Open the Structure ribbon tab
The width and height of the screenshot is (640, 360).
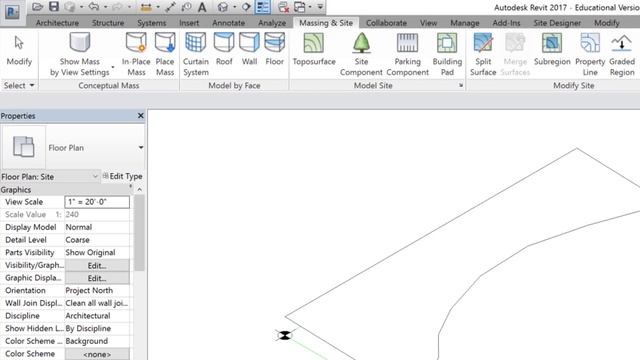108,23
